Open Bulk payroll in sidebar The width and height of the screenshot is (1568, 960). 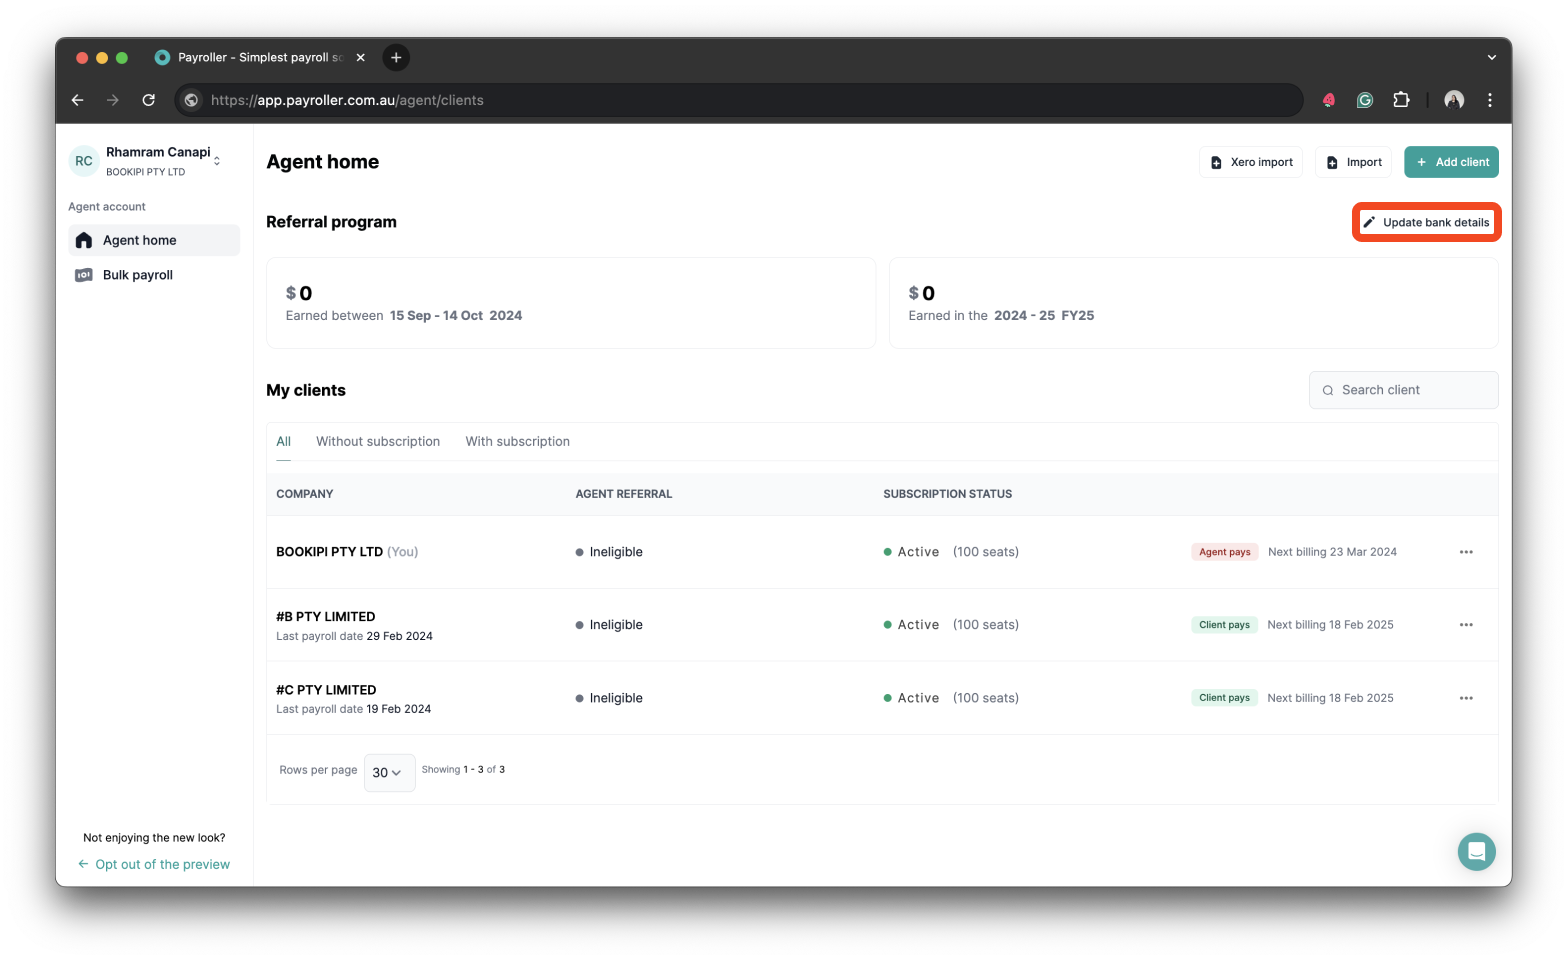(154, 275)
